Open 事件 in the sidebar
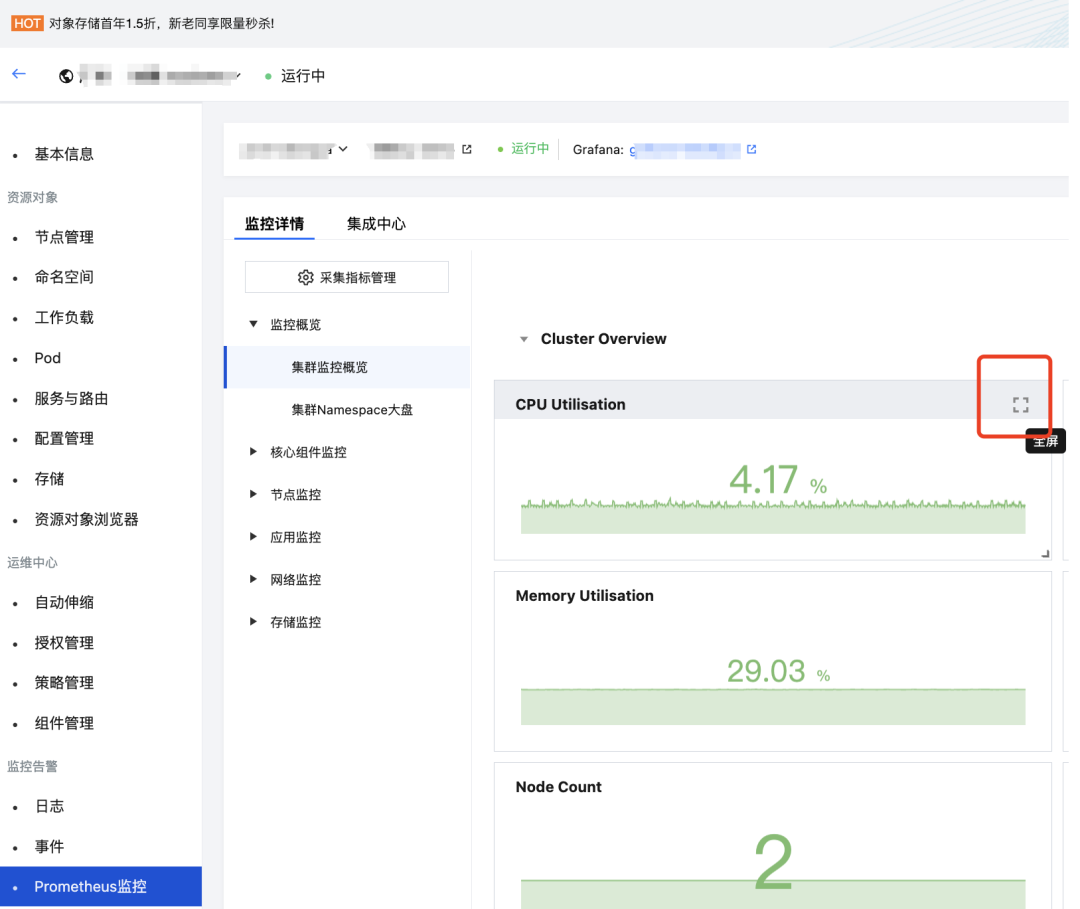This screenshot has height=909, width=1080. (x=50, y=847)
